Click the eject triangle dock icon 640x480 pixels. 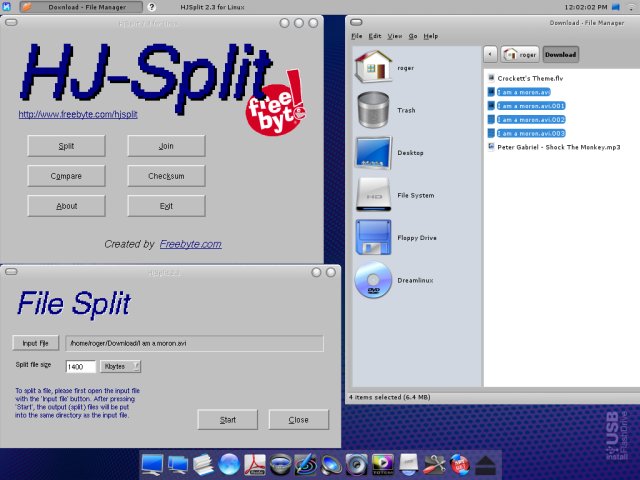pyautogui.click(x=485, y=464)
